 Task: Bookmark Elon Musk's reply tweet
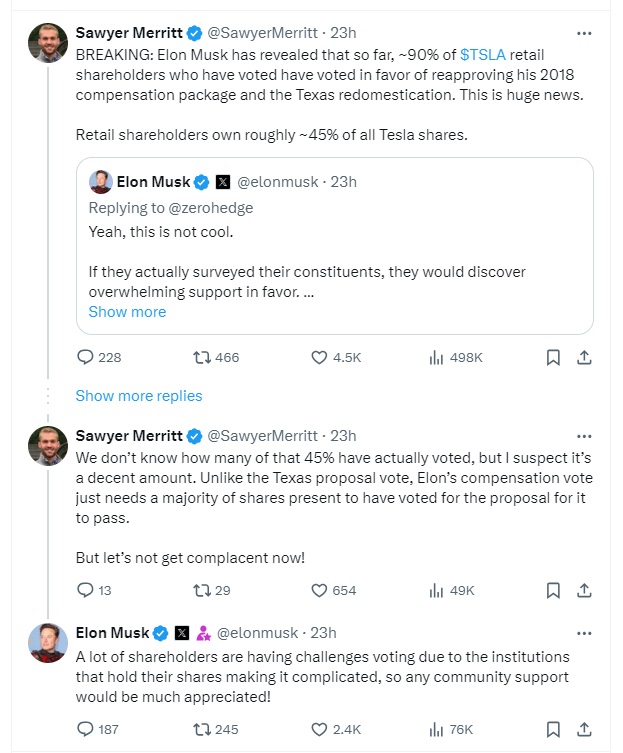click(553, 729)
